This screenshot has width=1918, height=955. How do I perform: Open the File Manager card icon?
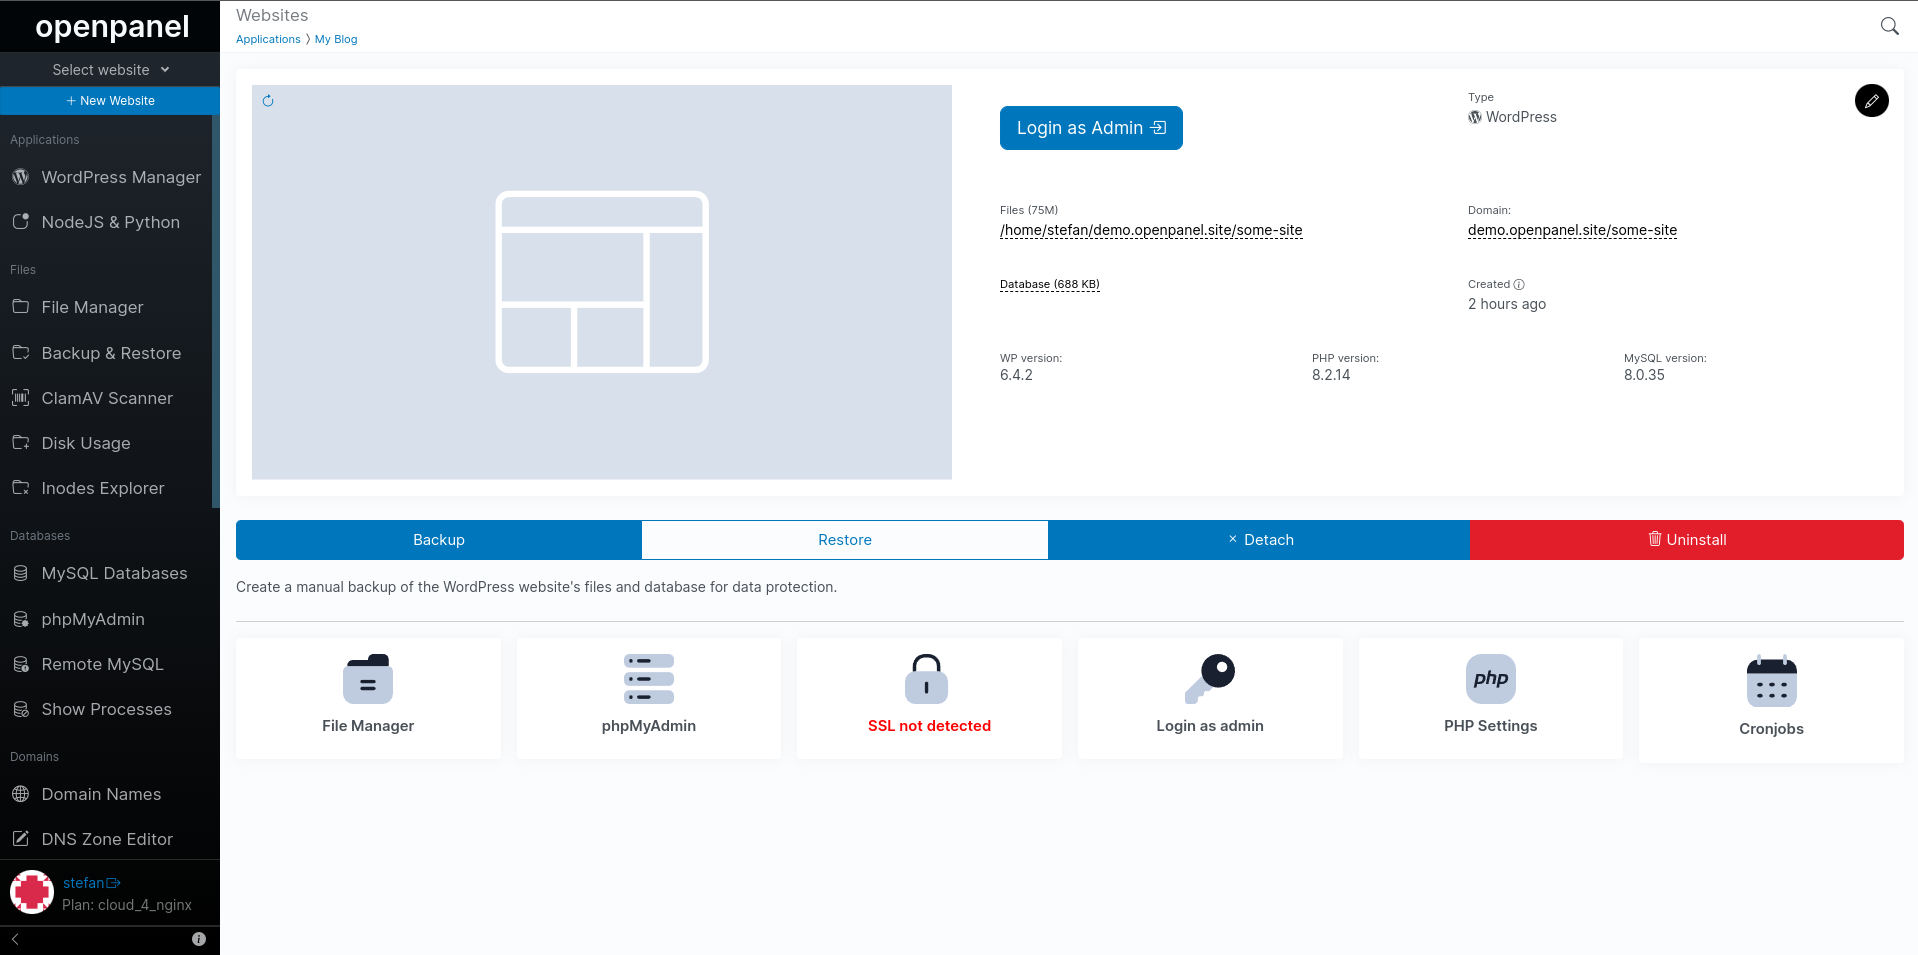pyautogui.click(x=368, y=679)
